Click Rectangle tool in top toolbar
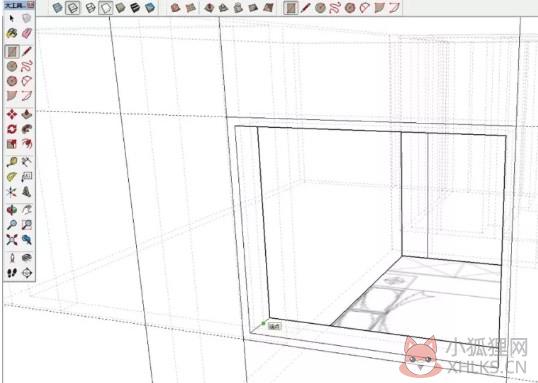The image size is (538, 383). pos(291,8)
